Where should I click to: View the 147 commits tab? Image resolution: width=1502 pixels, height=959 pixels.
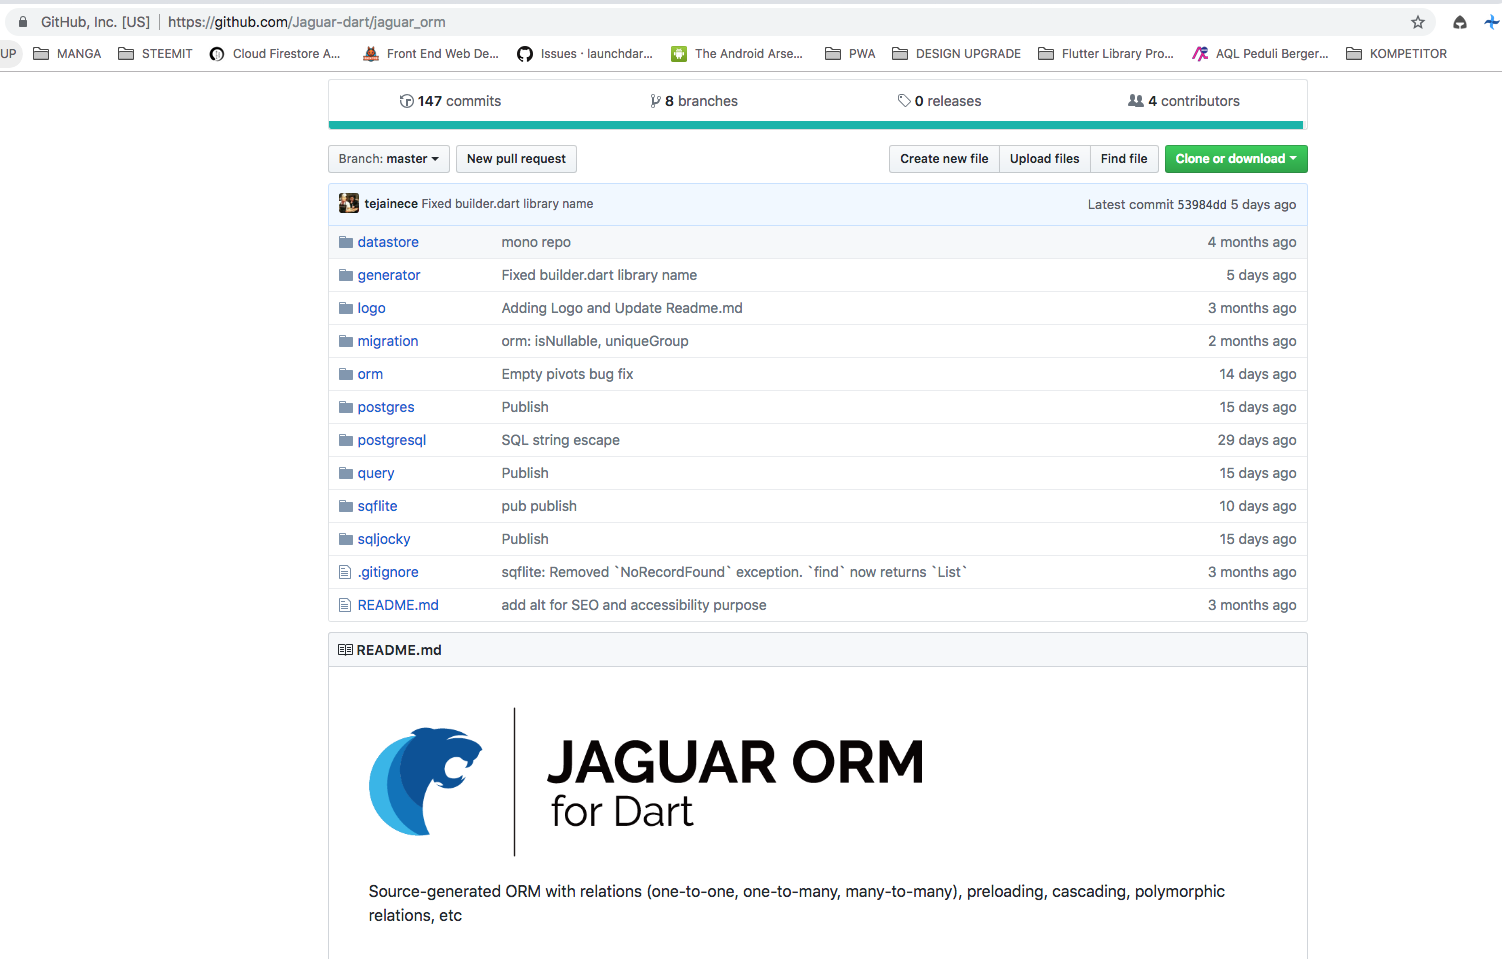coord(450,101)
